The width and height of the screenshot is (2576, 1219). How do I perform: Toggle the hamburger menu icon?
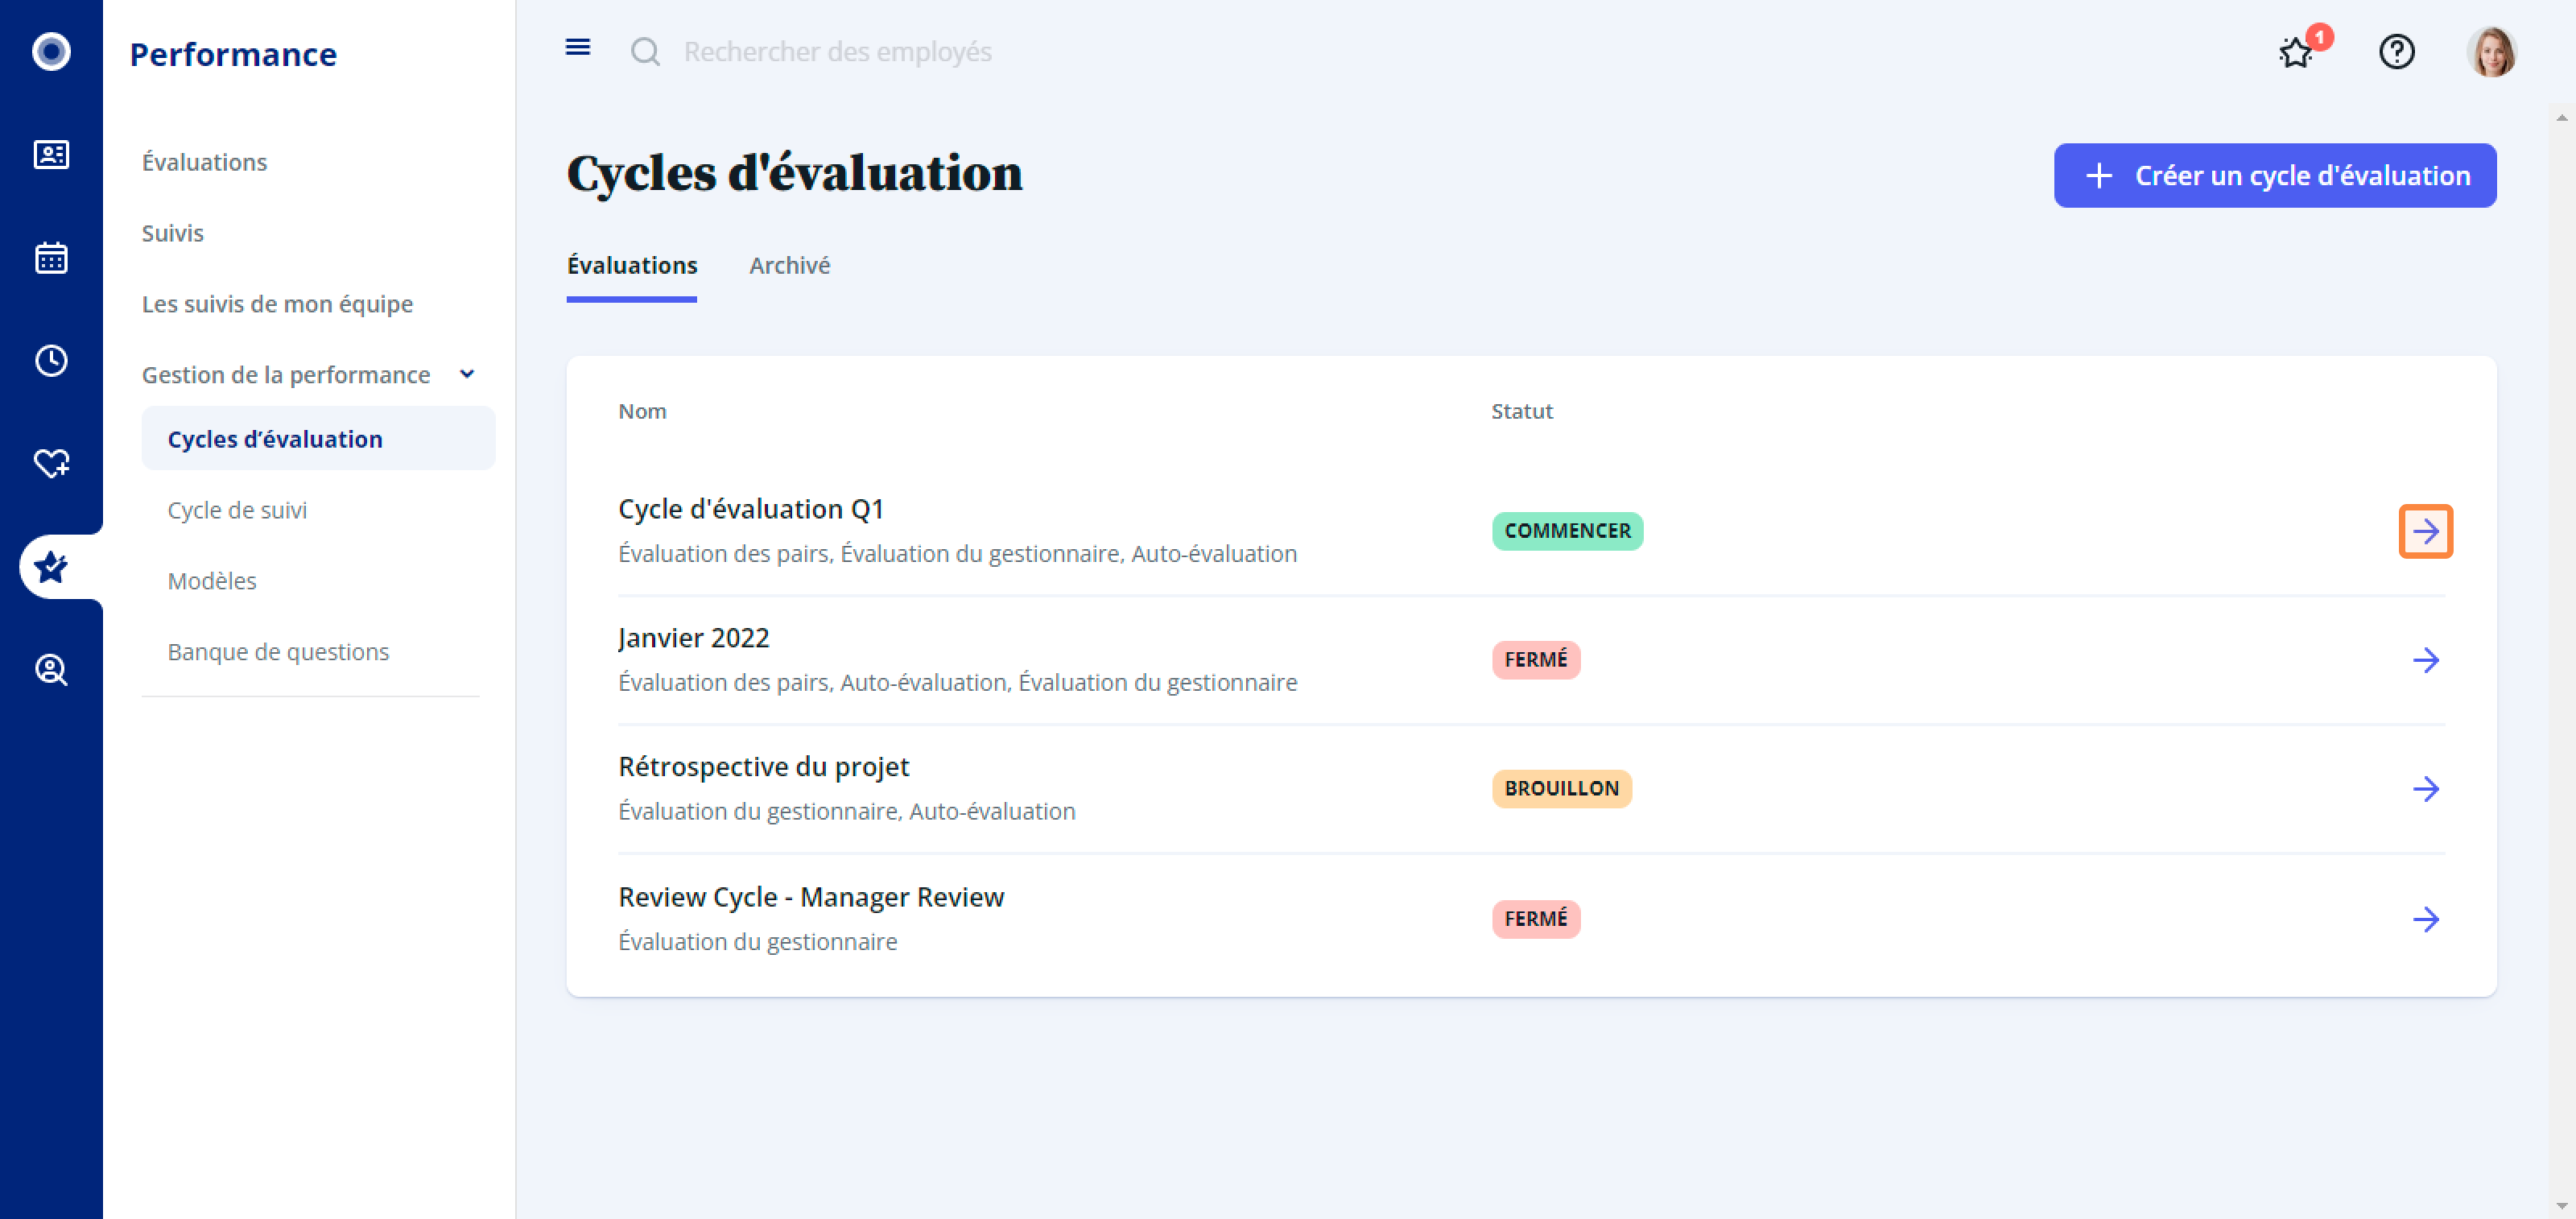point(578,48)
